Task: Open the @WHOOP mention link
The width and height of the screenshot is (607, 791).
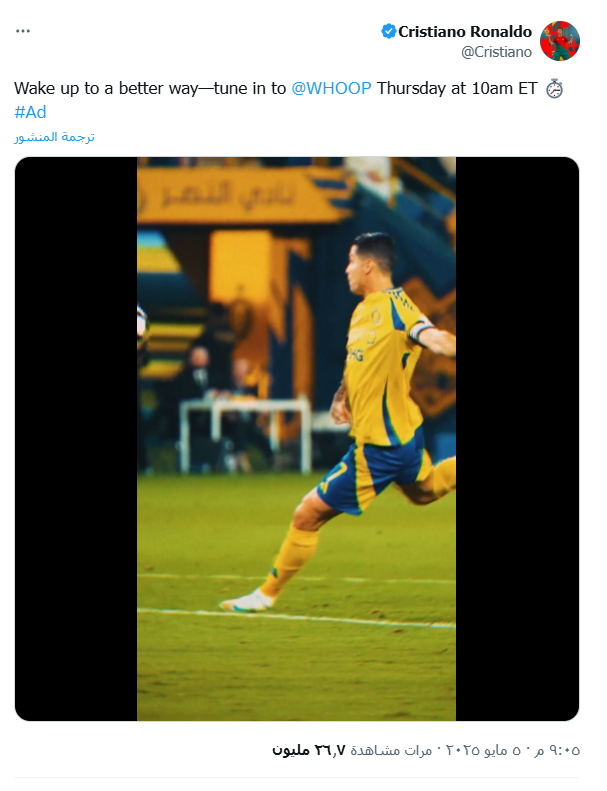Action: click(x=332, y=88)
